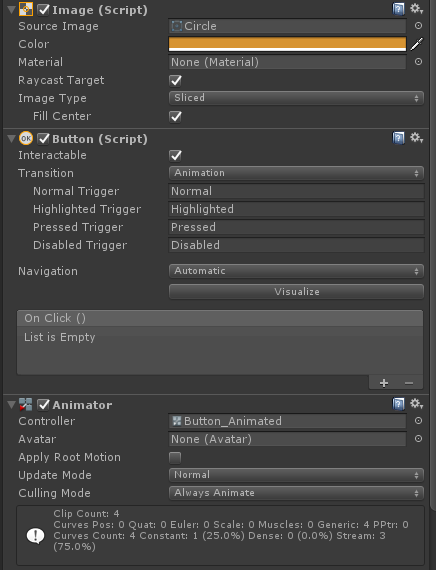Open gear settings menu for Image component
The height and width of the screenshot is (570, 436).
coord(416,8)
